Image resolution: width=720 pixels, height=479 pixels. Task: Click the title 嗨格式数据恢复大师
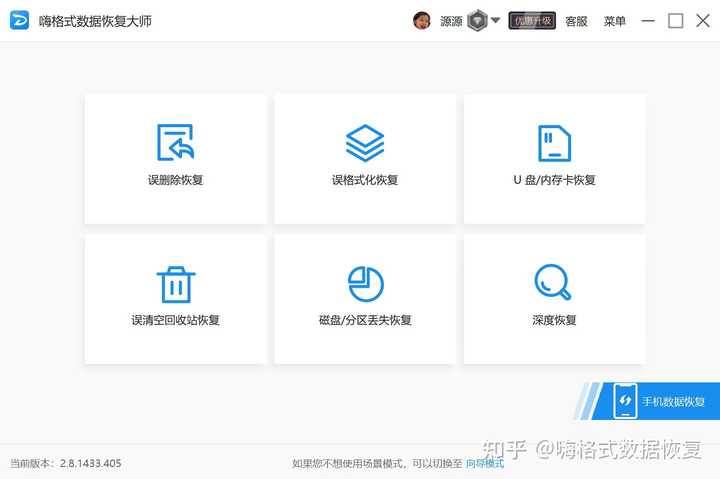tap(95, 21)
